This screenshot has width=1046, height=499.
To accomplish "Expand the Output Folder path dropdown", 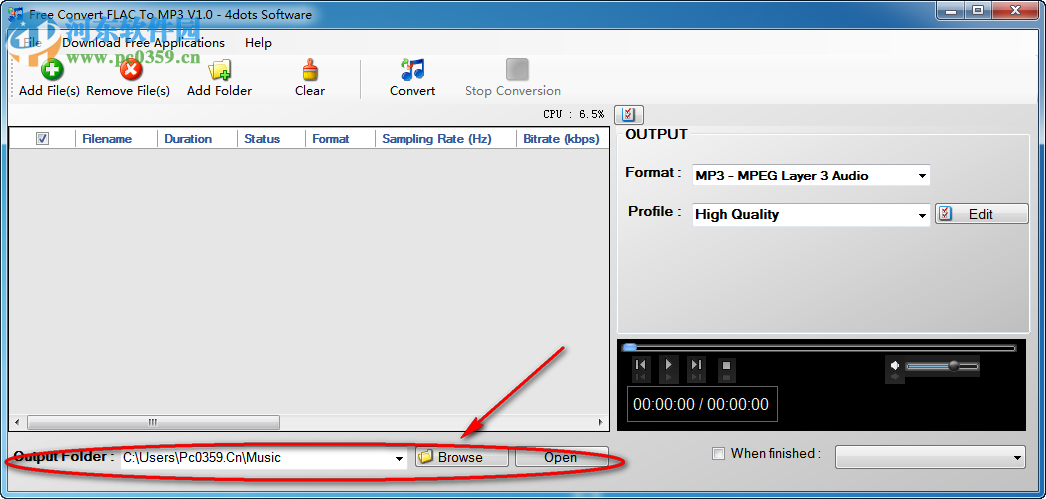I will (x=399, y=458).
